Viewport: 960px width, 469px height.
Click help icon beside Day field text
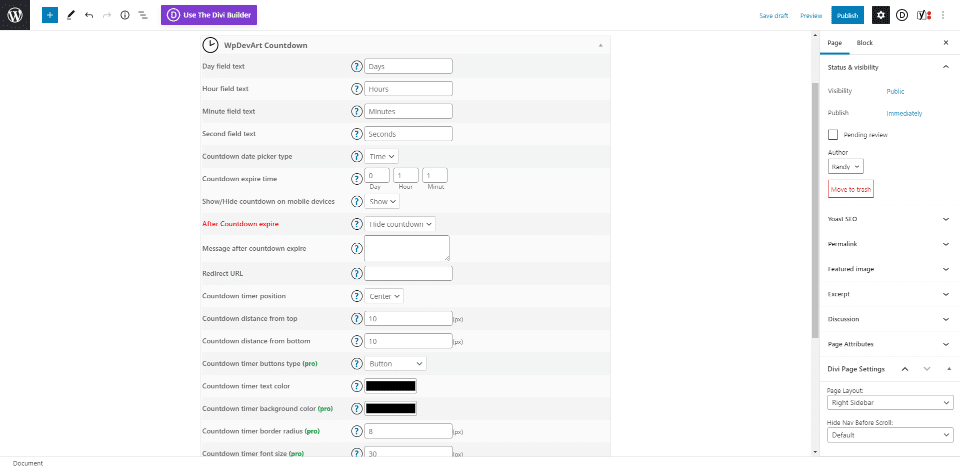[x=356, y=66]
